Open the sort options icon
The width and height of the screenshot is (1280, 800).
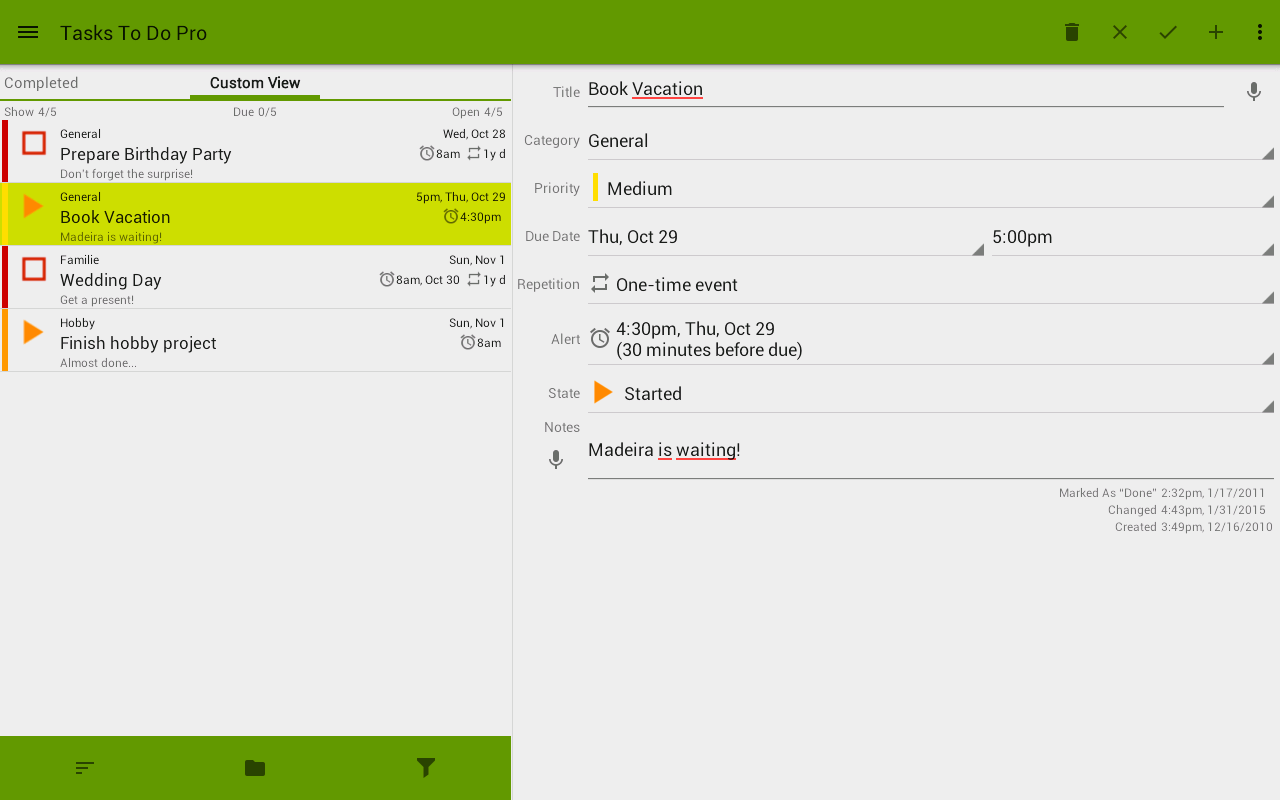pos(85,768)
